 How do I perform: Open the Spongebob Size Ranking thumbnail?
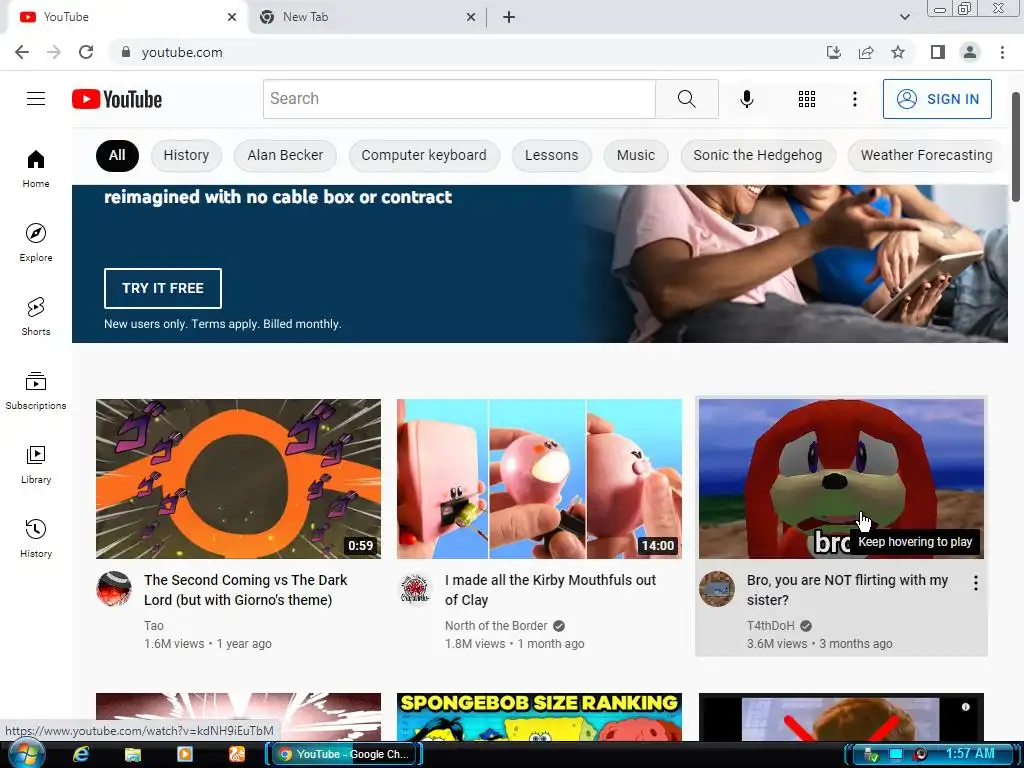(x=539, y=716)
